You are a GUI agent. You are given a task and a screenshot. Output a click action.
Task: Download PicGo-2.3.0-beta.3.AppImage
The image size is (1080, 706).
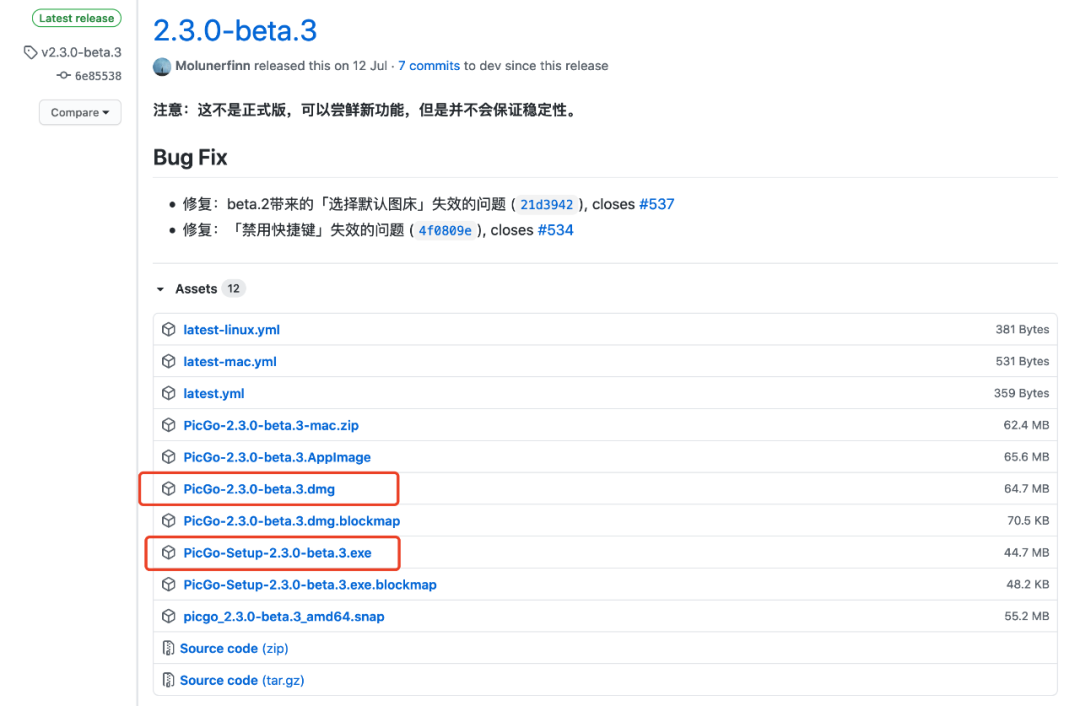[x=277, y=457]
